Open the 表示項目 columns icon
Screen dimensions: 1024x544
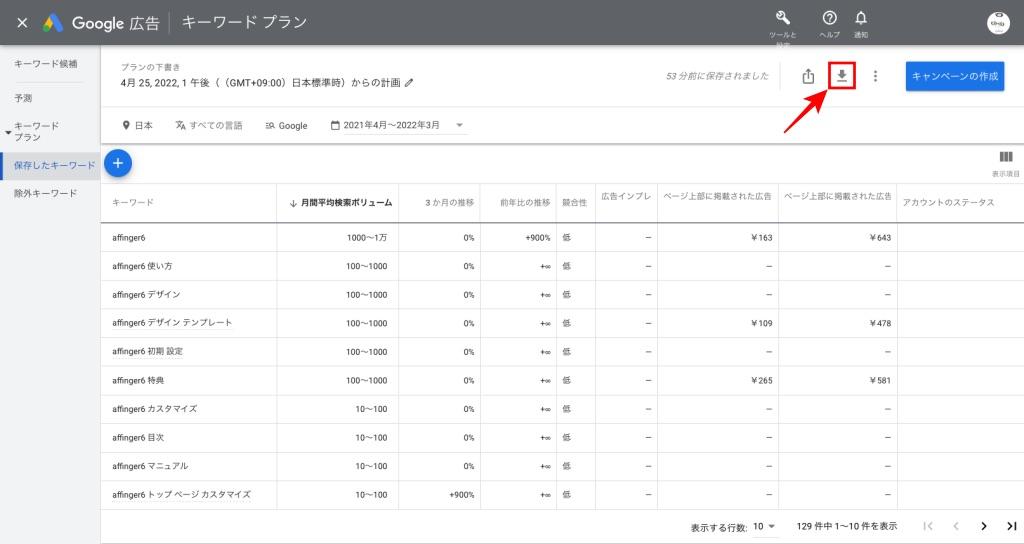click(1006, 157)
